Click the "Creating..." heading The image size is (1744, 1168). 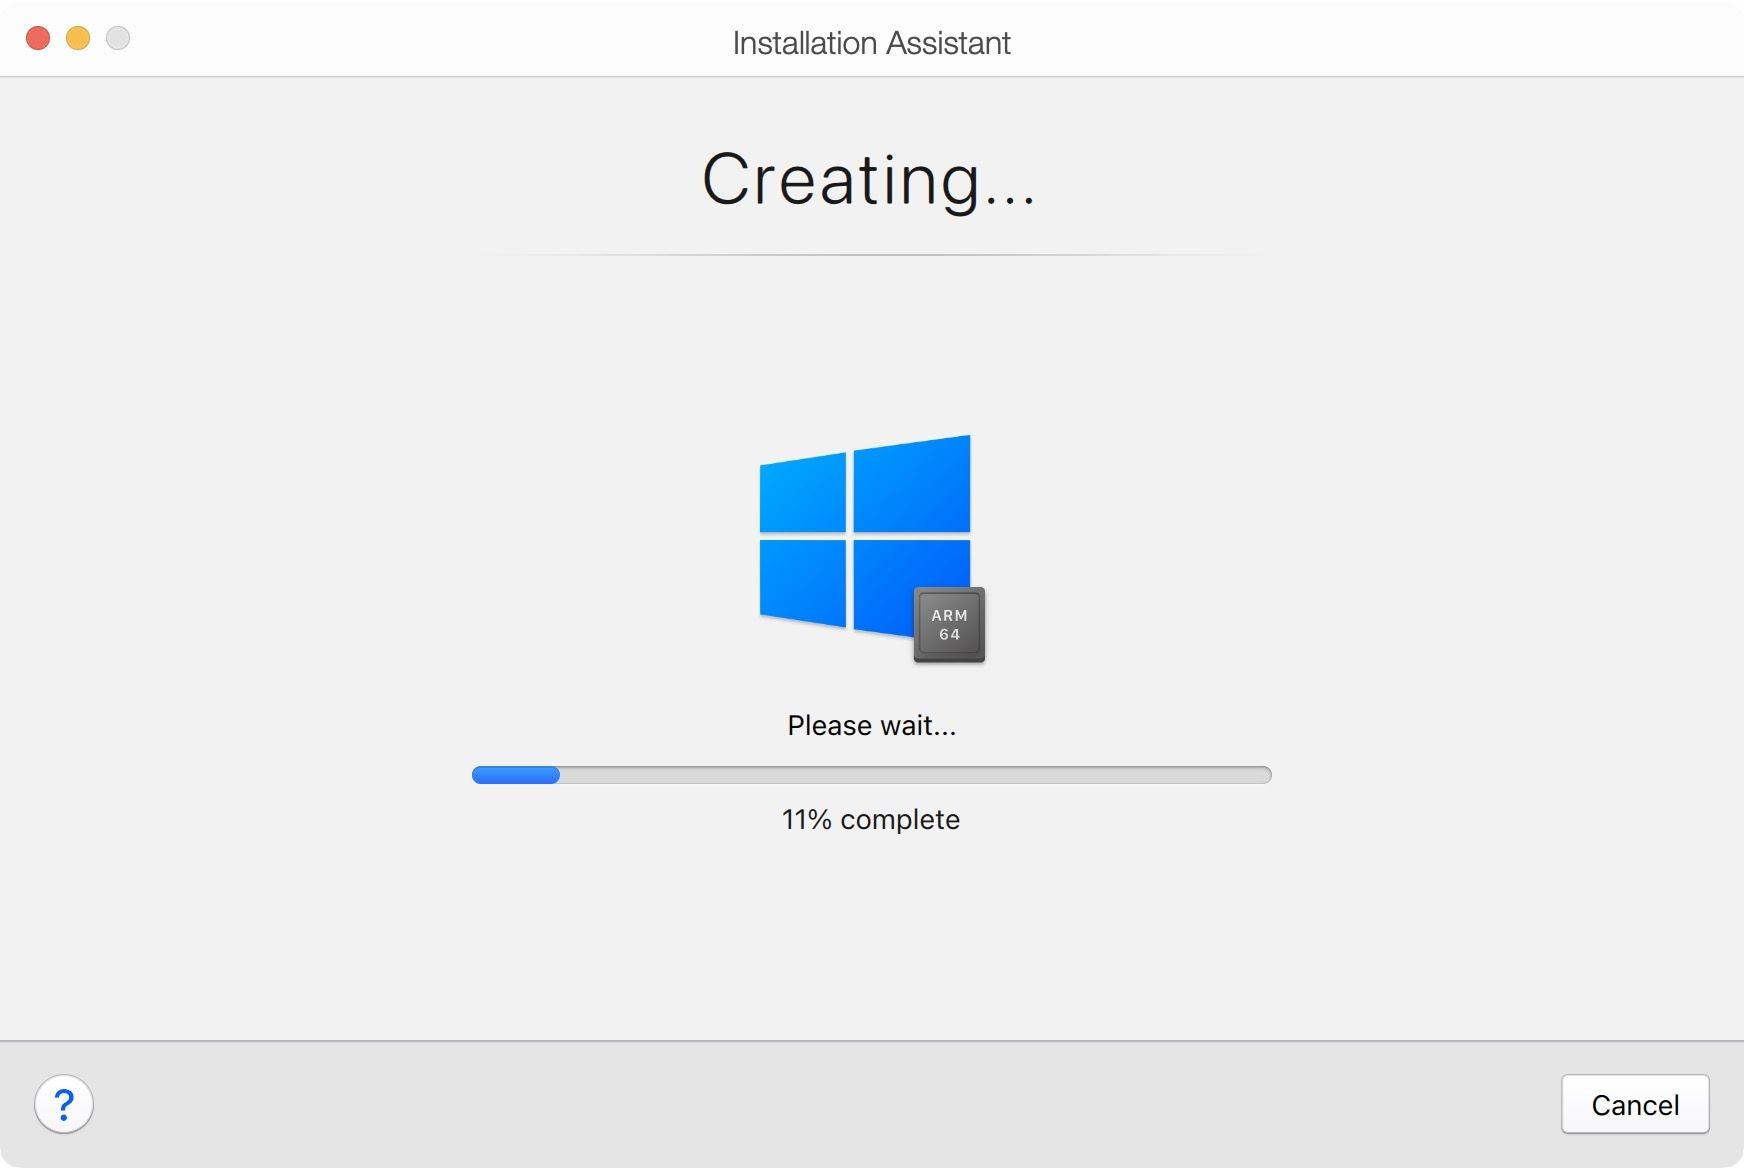click(869, 180)
